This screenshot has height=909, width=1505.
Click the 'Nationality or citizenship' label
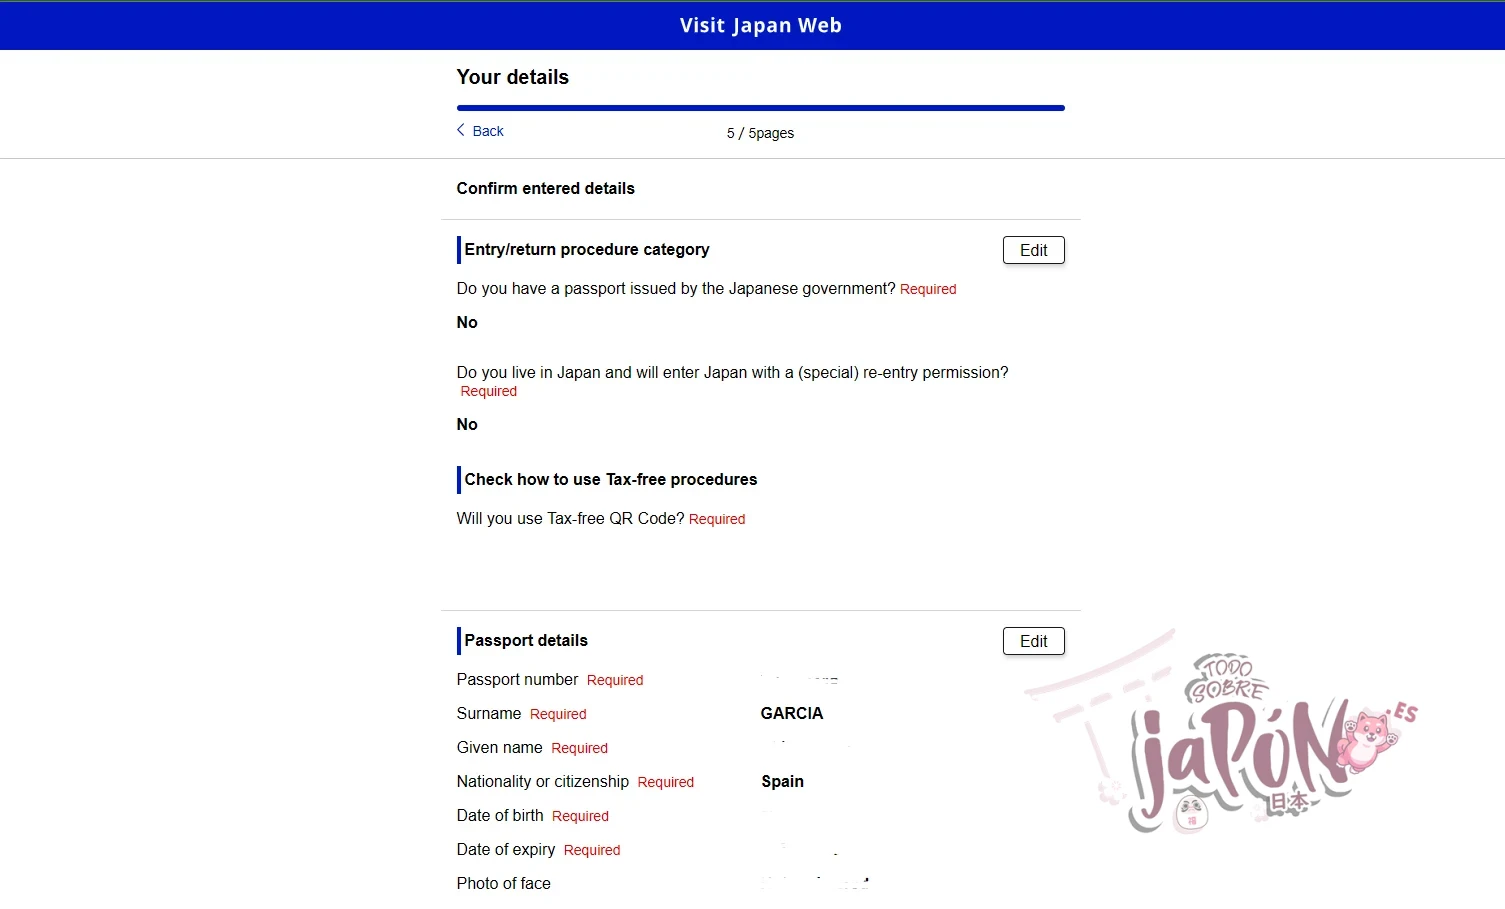coord(543,782)
